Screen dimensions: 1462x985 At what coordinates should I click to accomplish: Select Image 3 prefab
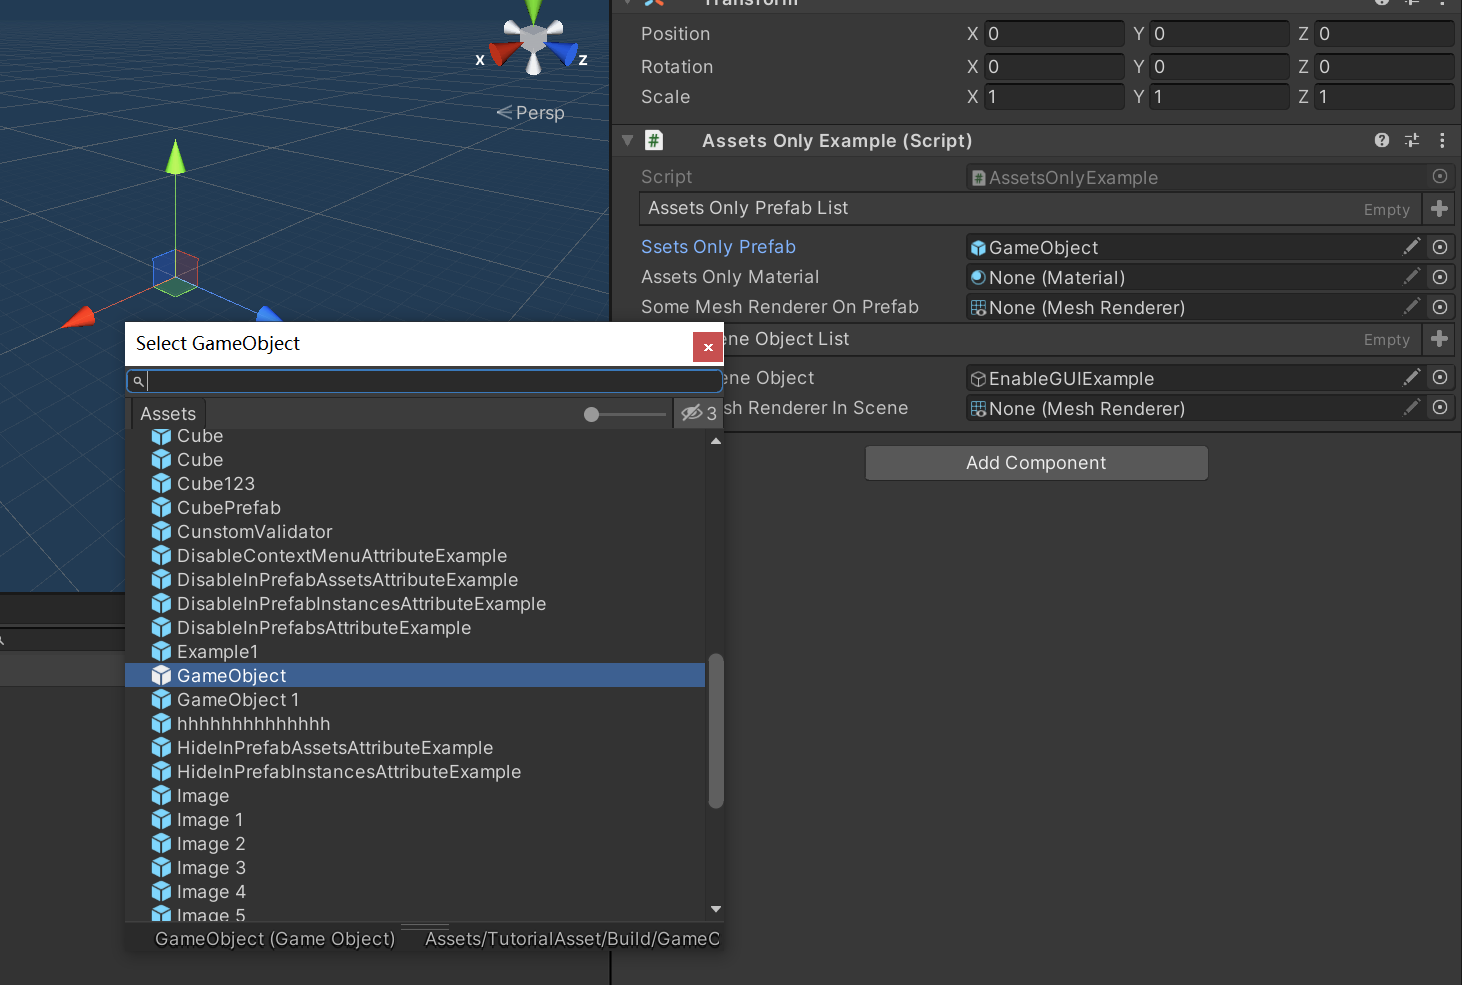pyautogui.click(x=415, y=868)
